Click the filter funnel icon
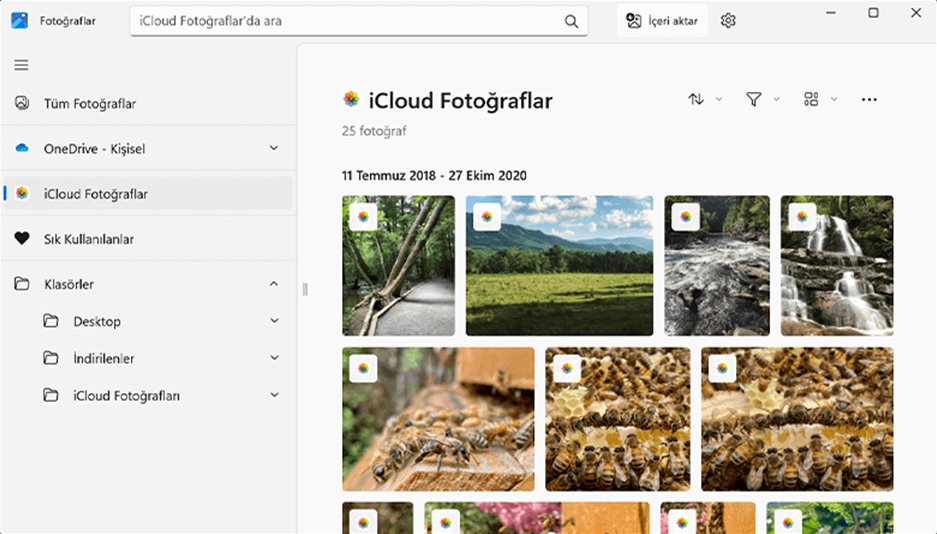The image size is (937, 534). click(x=754, y=99)
